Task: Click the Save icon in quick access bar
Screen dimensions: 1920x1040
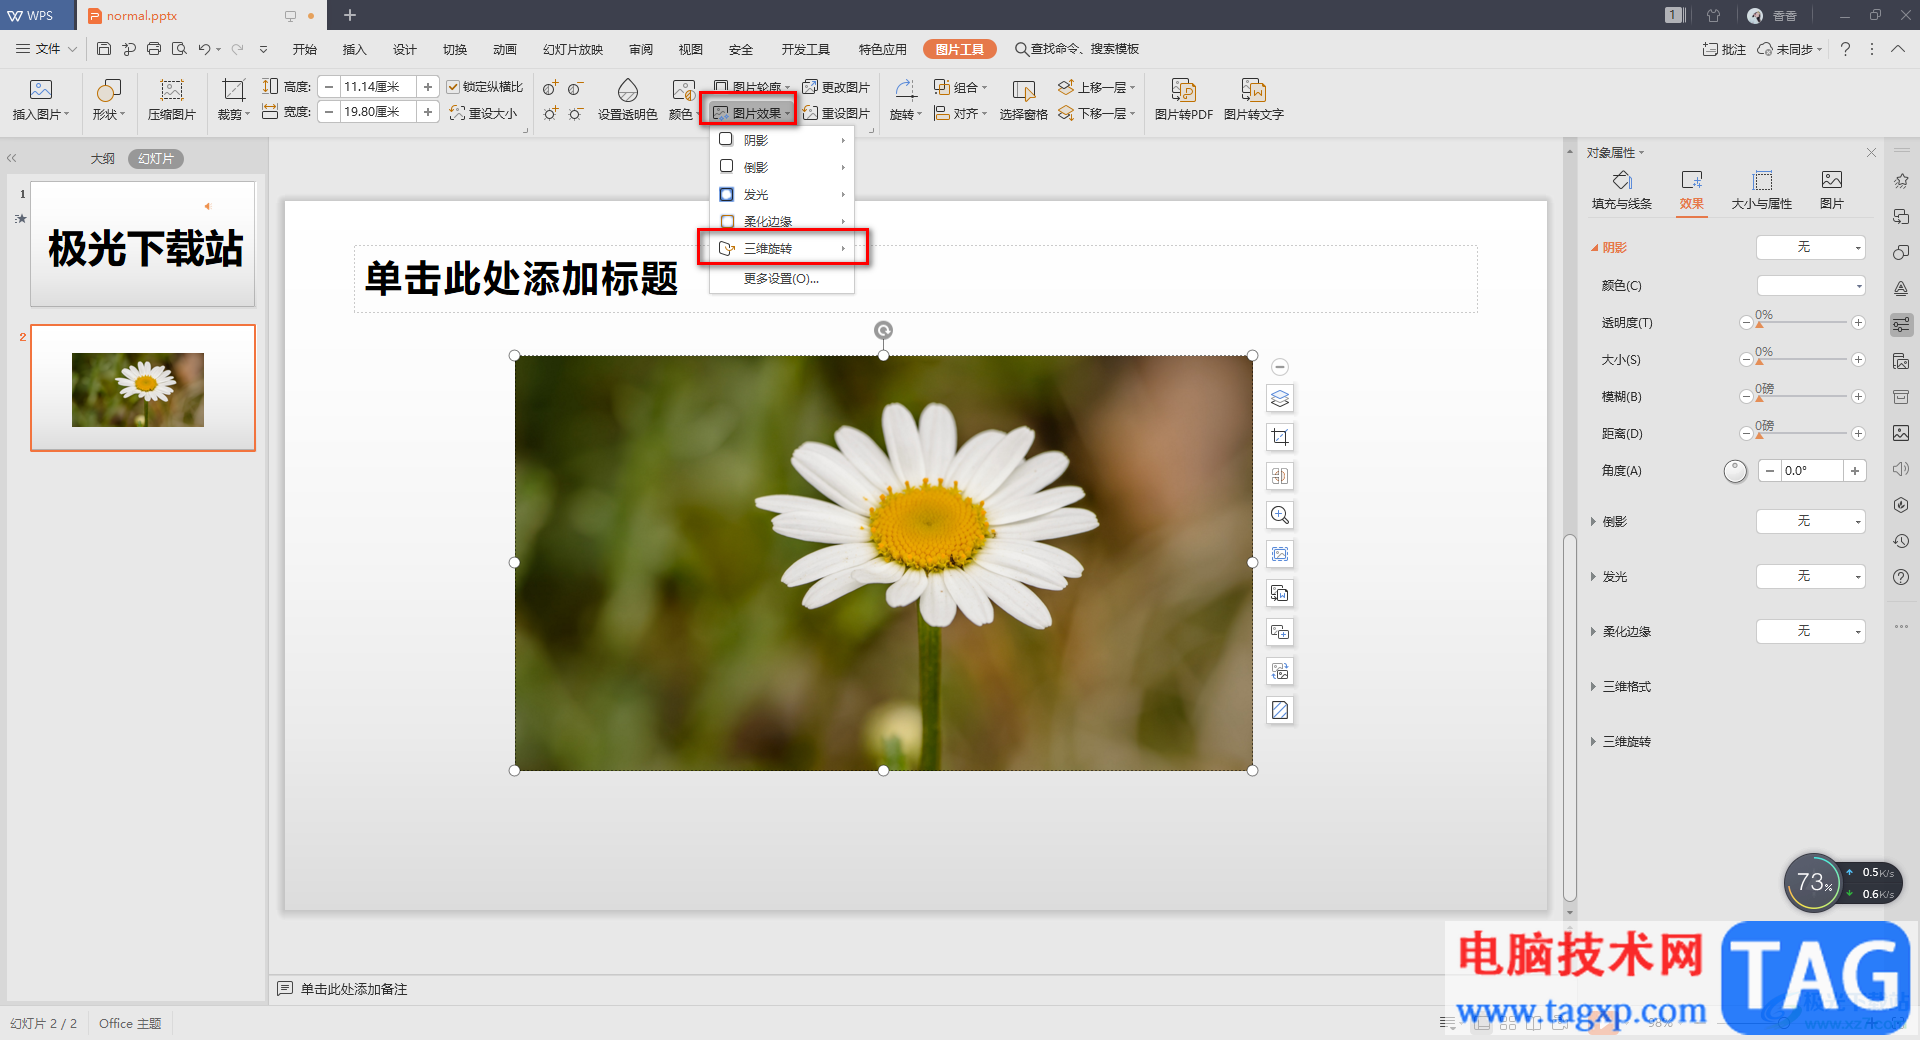Action: point(104,48)
